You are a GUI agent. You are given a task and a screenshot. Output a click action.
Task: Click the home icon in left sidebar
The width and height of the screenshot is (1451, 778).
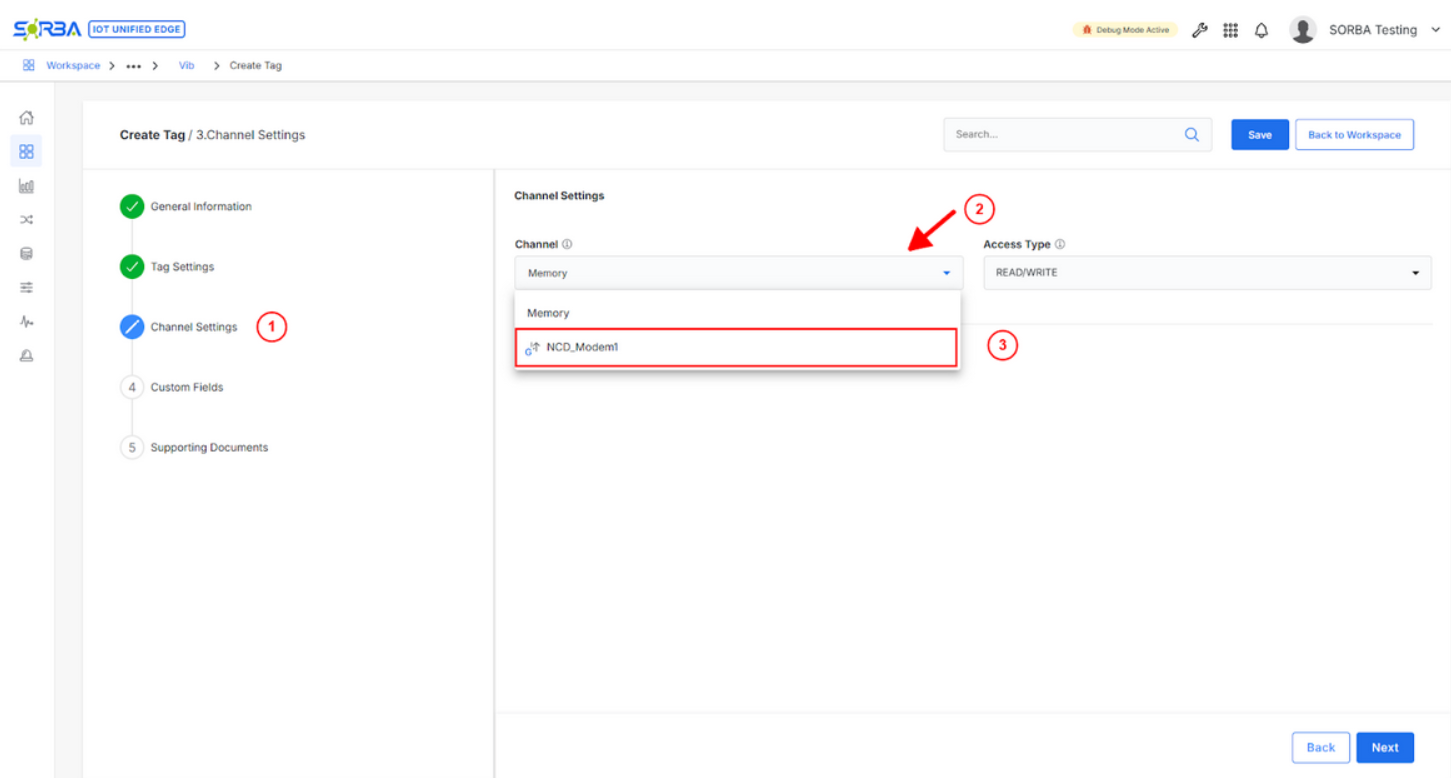tap(27, 118)
